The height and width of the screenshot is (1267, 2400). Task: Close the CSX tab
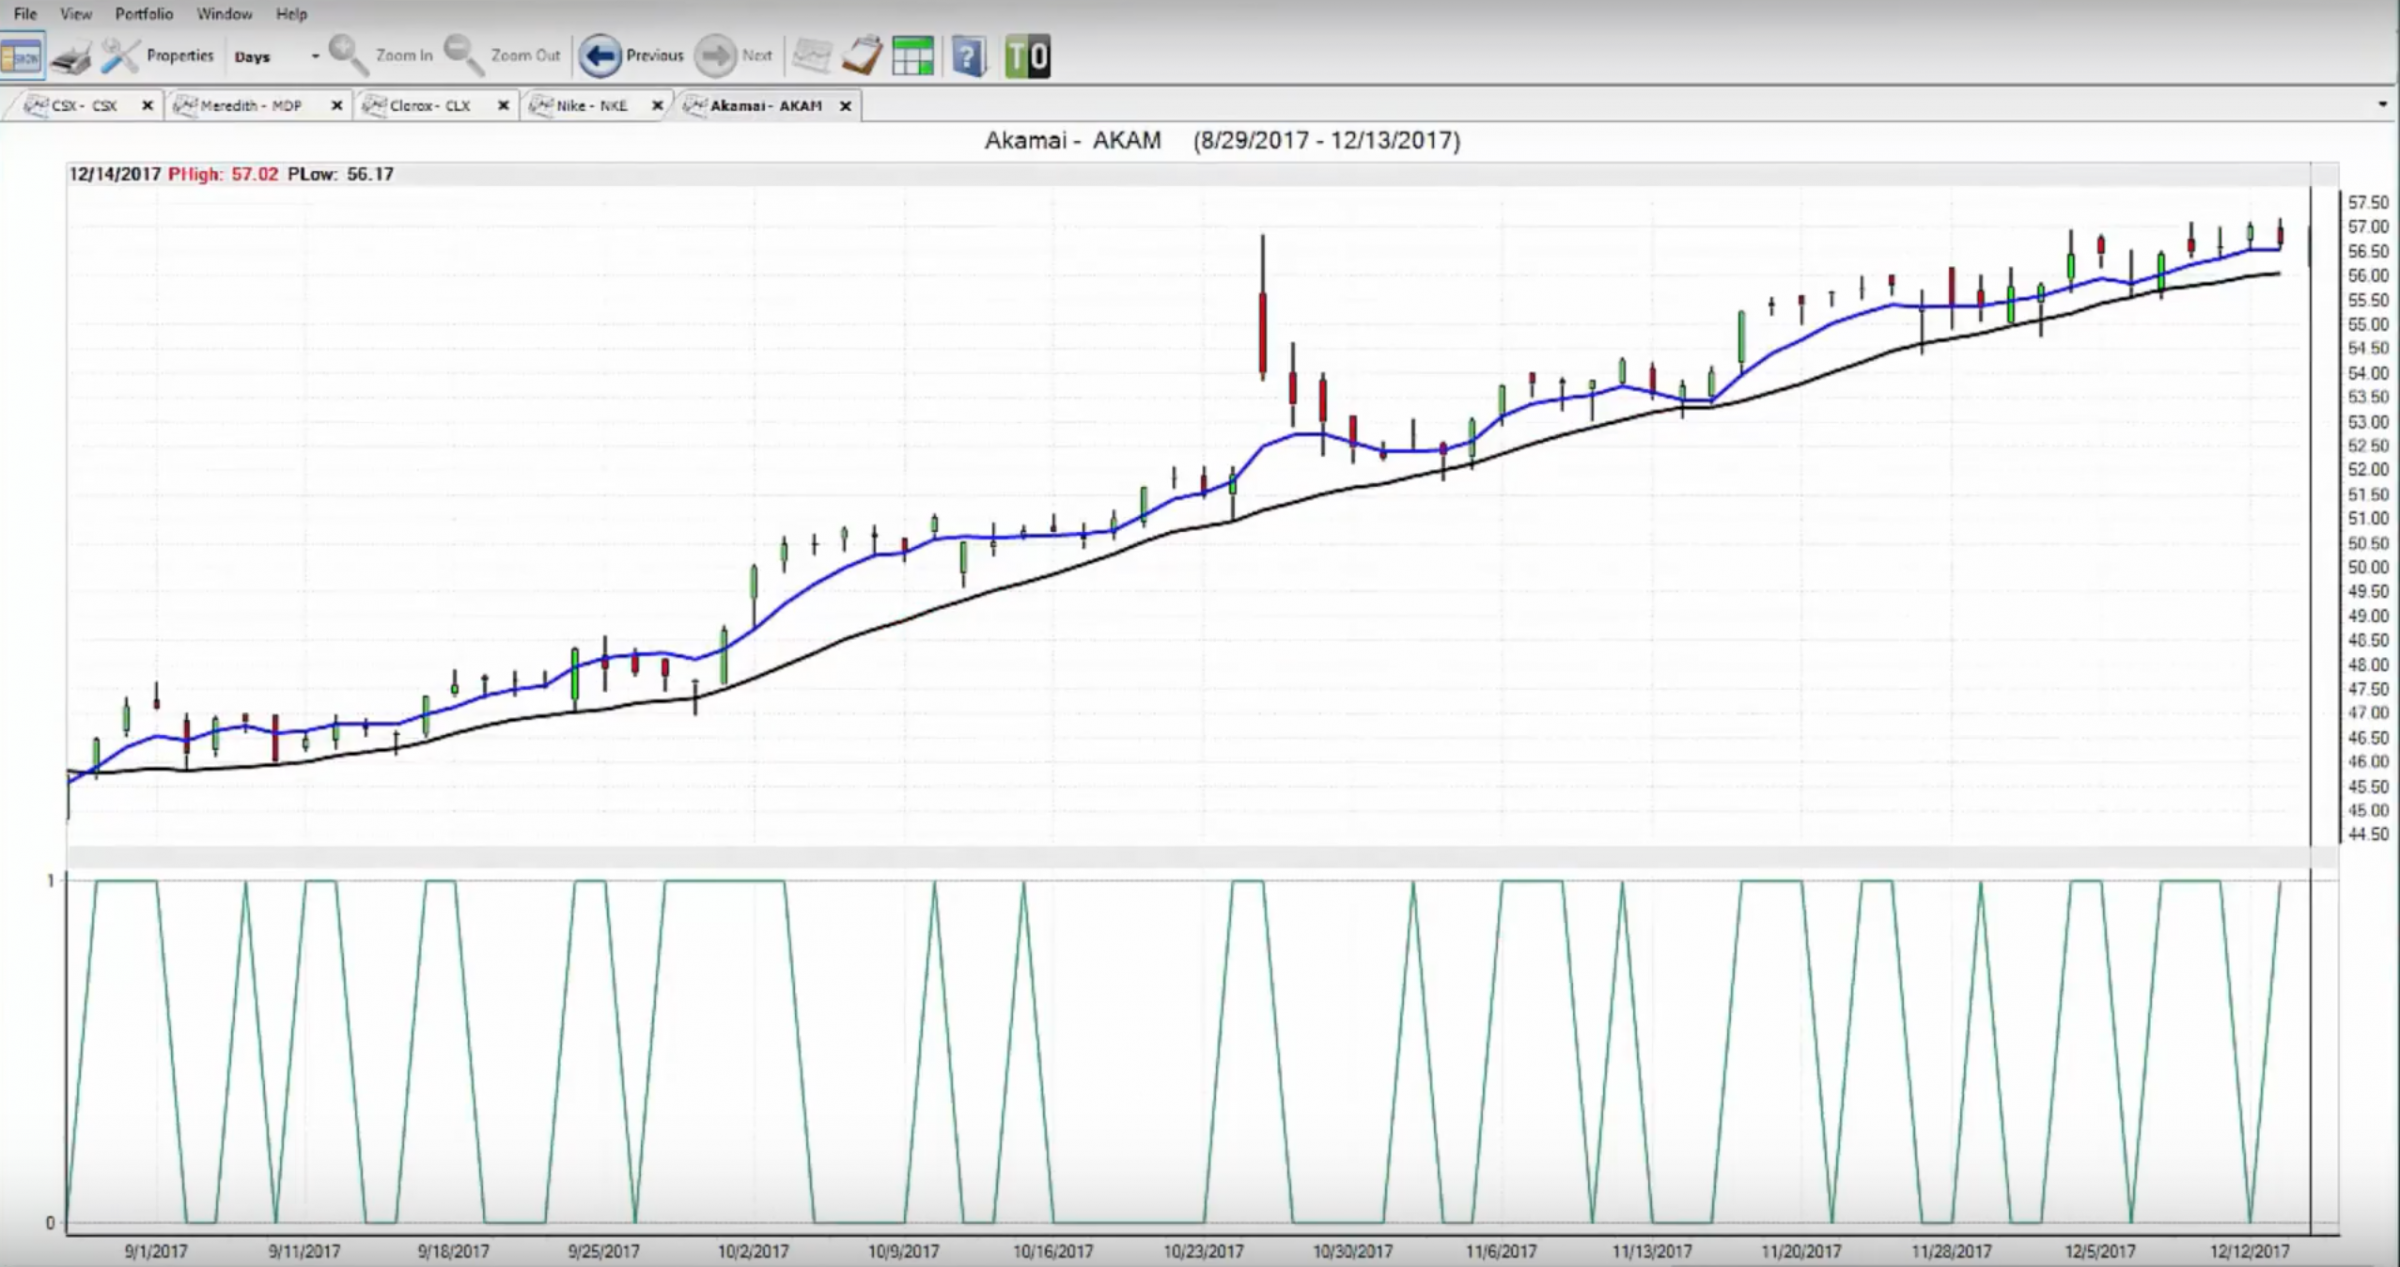click(147, 105)
